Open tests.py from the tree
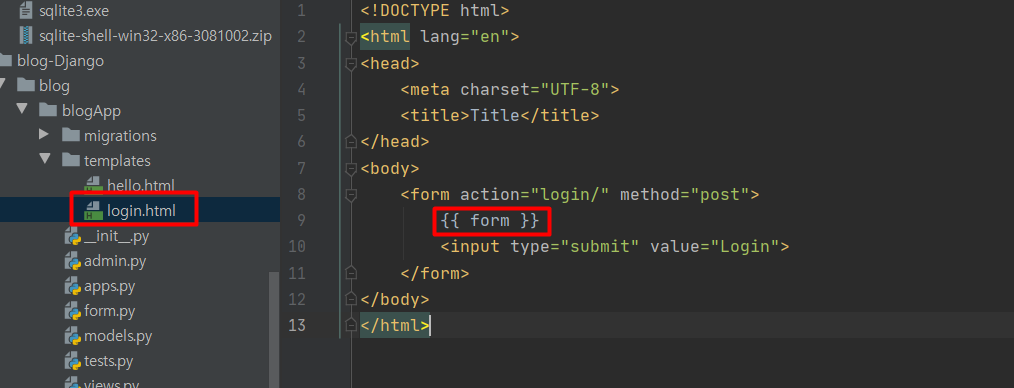The width and height of the screenshot is (1014, 388). pos(109,361)
